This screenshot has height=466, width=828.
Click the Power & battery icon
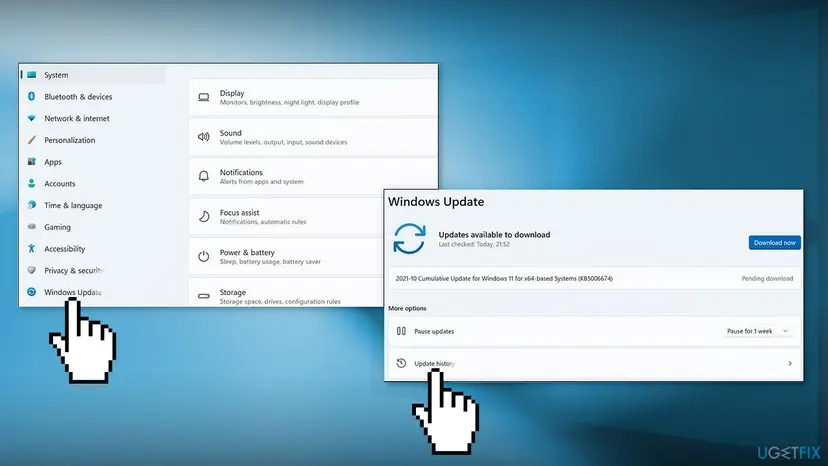point(204,256)
